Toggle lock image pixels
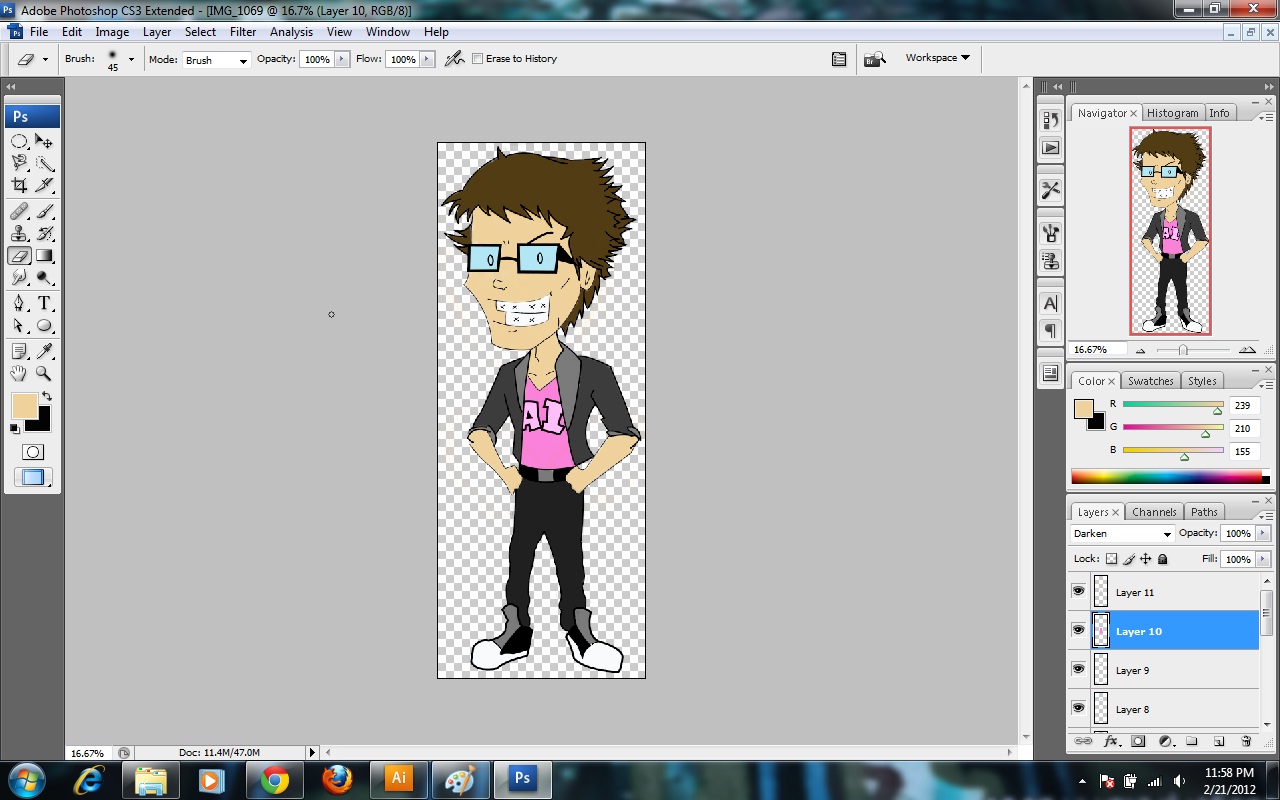 click(1129, 559)
